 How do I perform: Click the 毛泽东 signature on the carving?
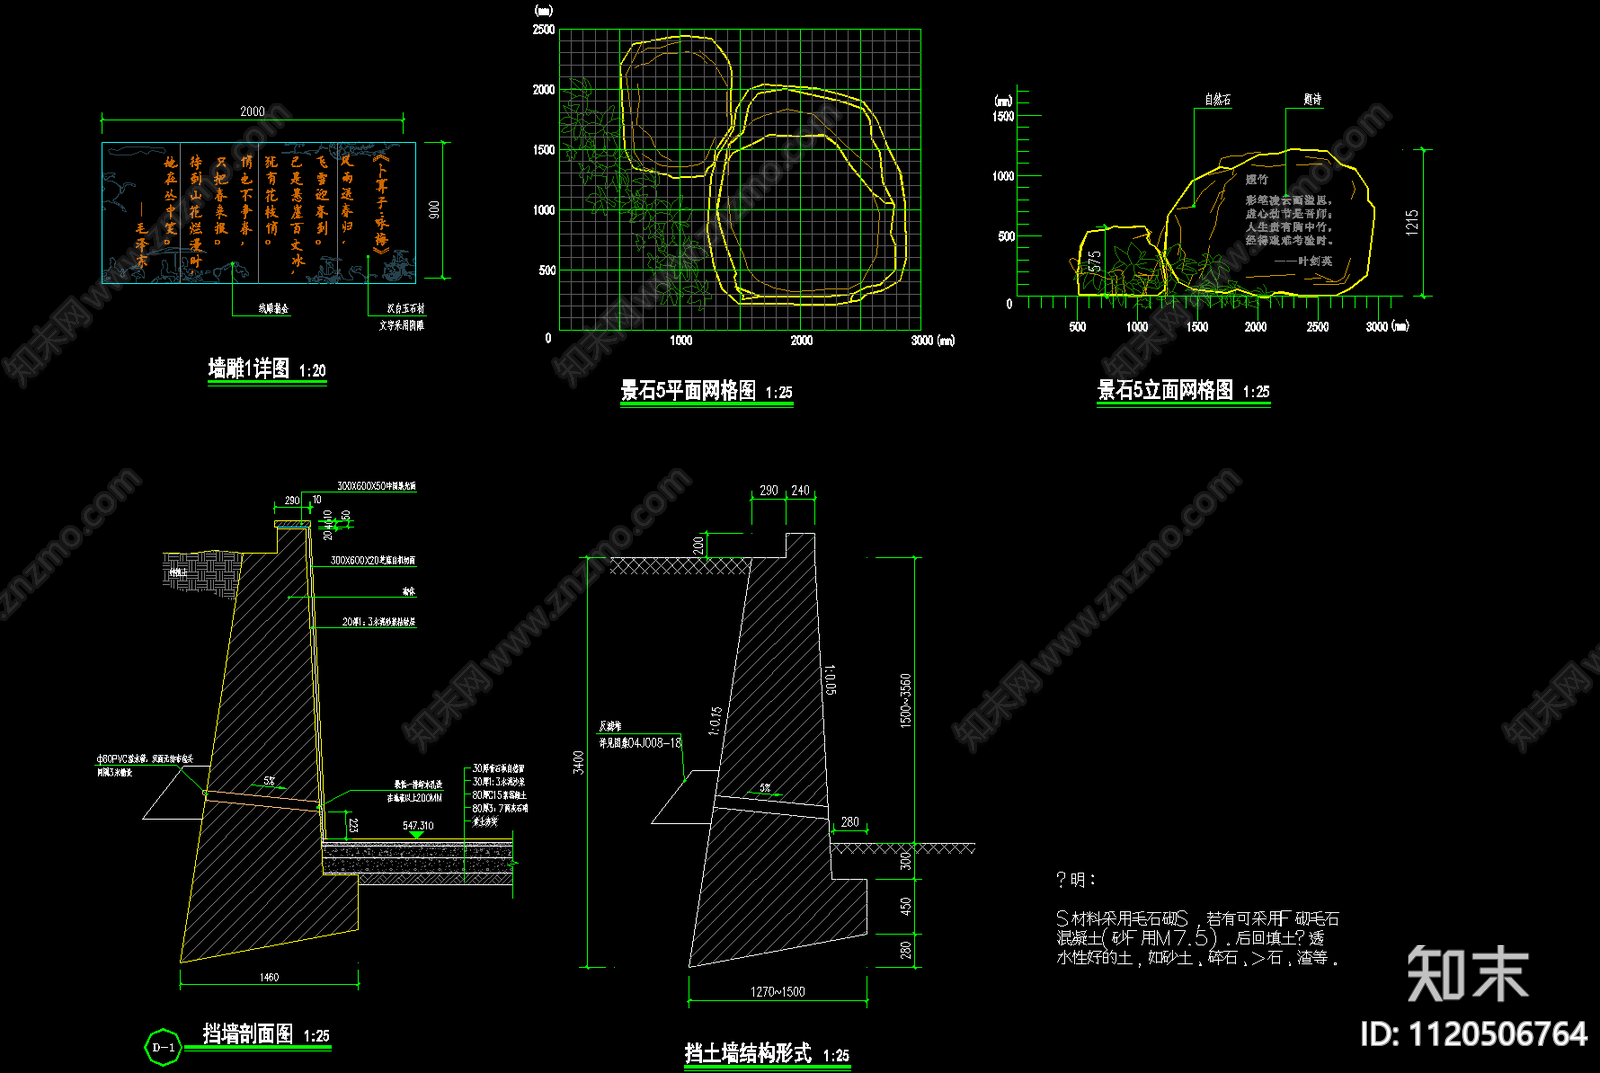[141, 245]
